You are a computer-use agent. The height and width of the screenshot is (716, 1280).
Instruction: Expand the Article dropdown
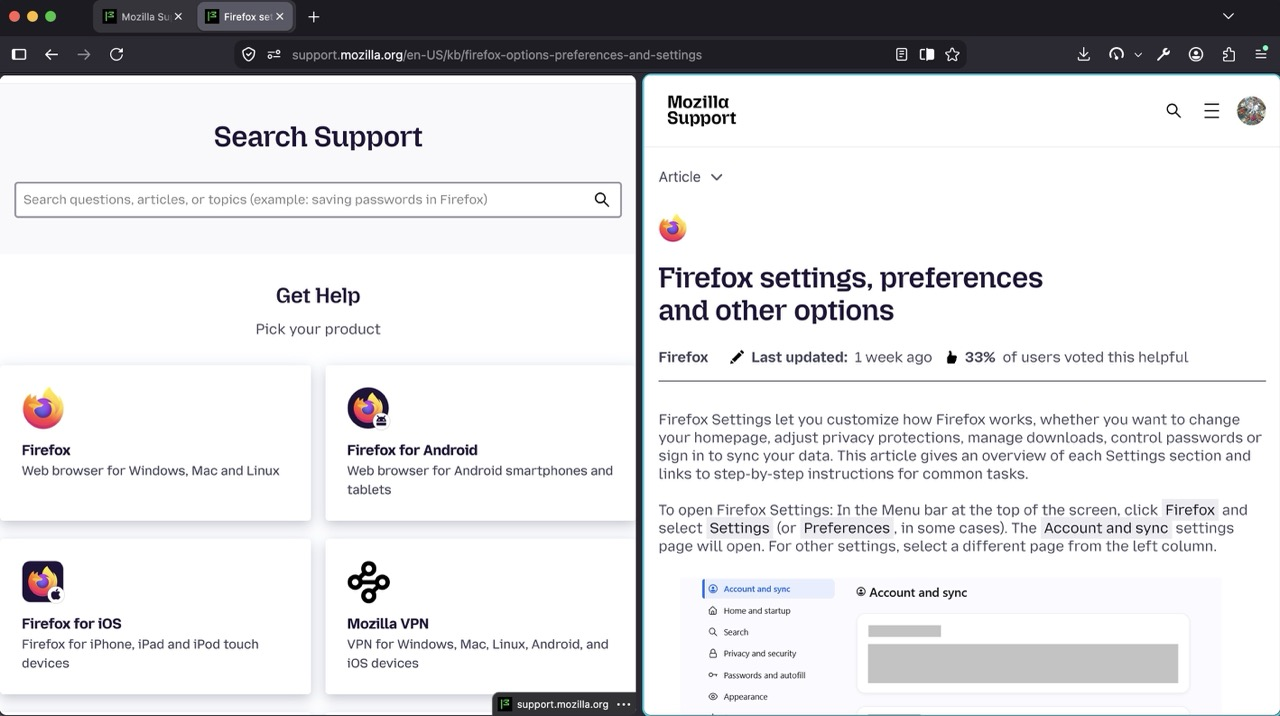point(690,177)
